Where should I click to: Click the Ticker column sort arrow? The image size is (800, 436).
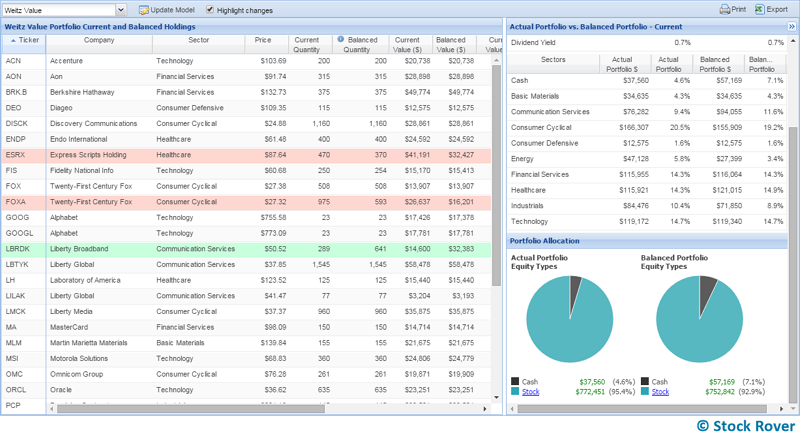click(x=13, y=41)
